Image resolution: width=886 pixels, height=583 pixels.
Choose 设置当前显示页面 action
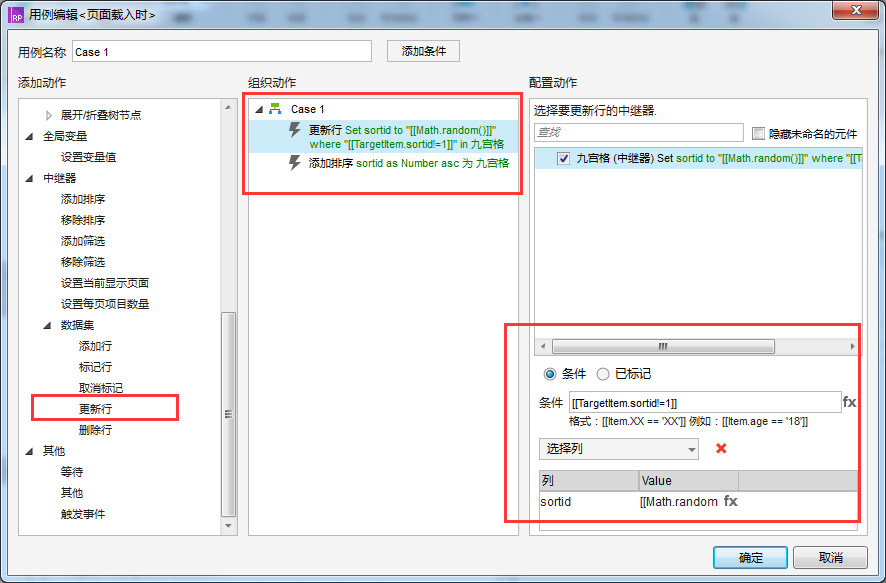(x=105, y=283)
